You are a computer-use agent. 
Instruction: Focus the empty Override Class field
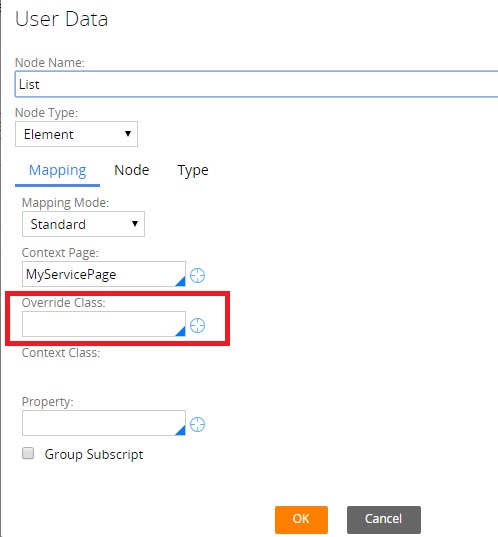[104, 324]
